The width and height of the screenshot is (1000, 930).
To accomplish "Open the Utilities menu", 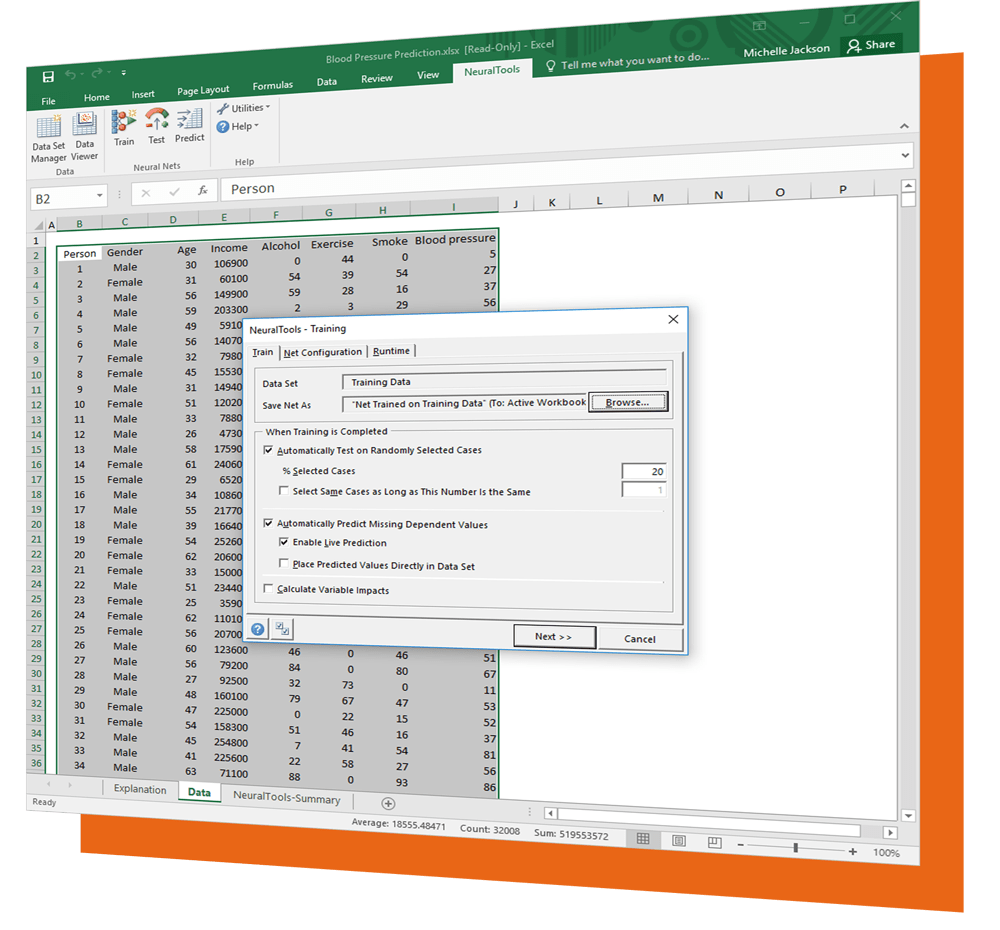I will pos(243,108).
